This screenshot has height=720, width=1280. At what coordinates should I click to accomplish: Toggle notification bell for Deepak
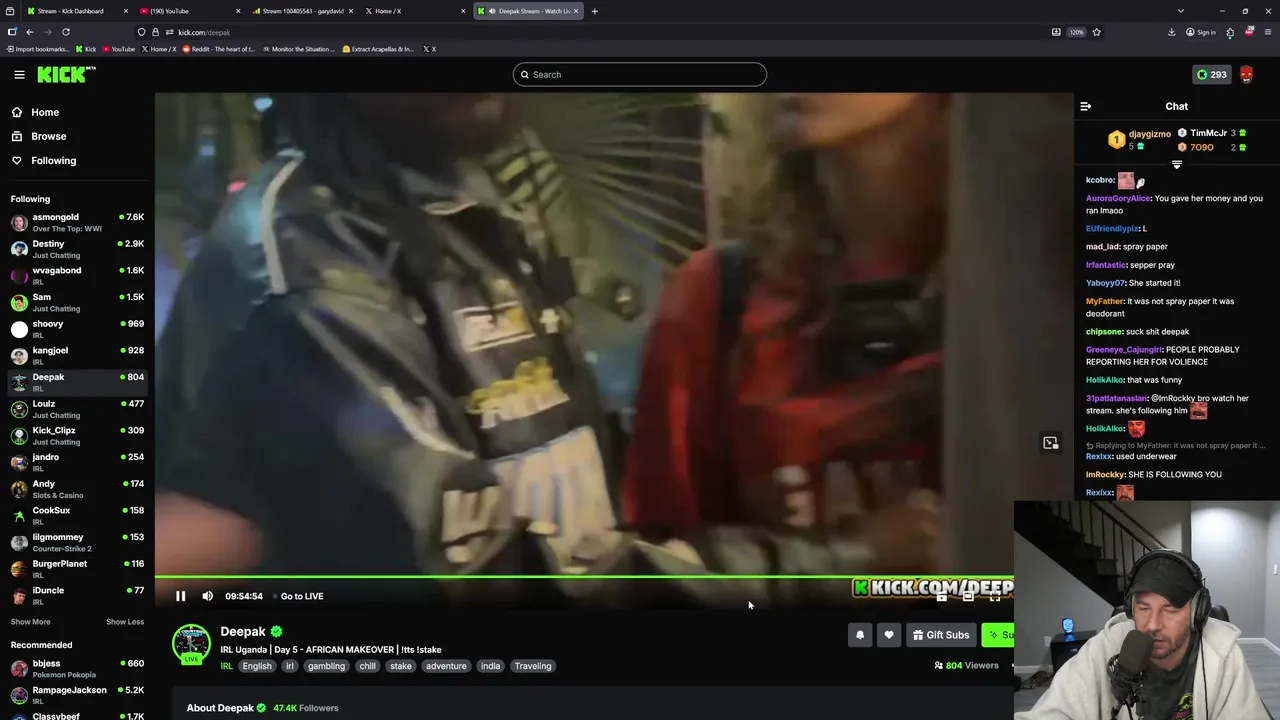860,635
